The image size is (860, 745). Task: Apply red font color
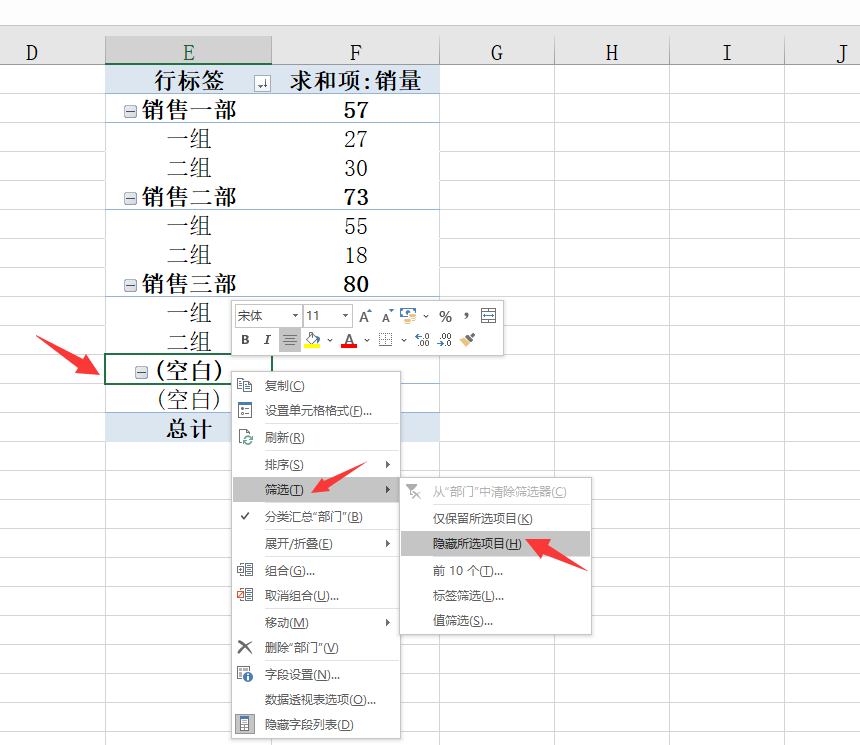pyautogui.click(x=349, y=340)
